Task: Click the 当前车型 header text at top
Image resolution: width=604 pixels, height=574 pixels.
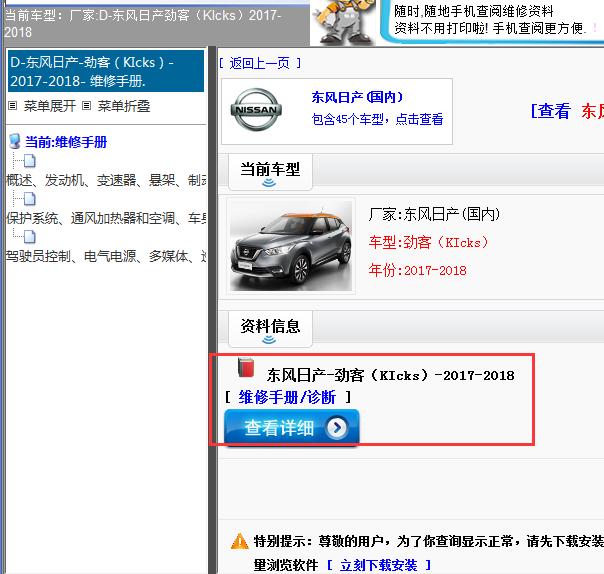Action: pyautogui.click(x=143, y=23)
